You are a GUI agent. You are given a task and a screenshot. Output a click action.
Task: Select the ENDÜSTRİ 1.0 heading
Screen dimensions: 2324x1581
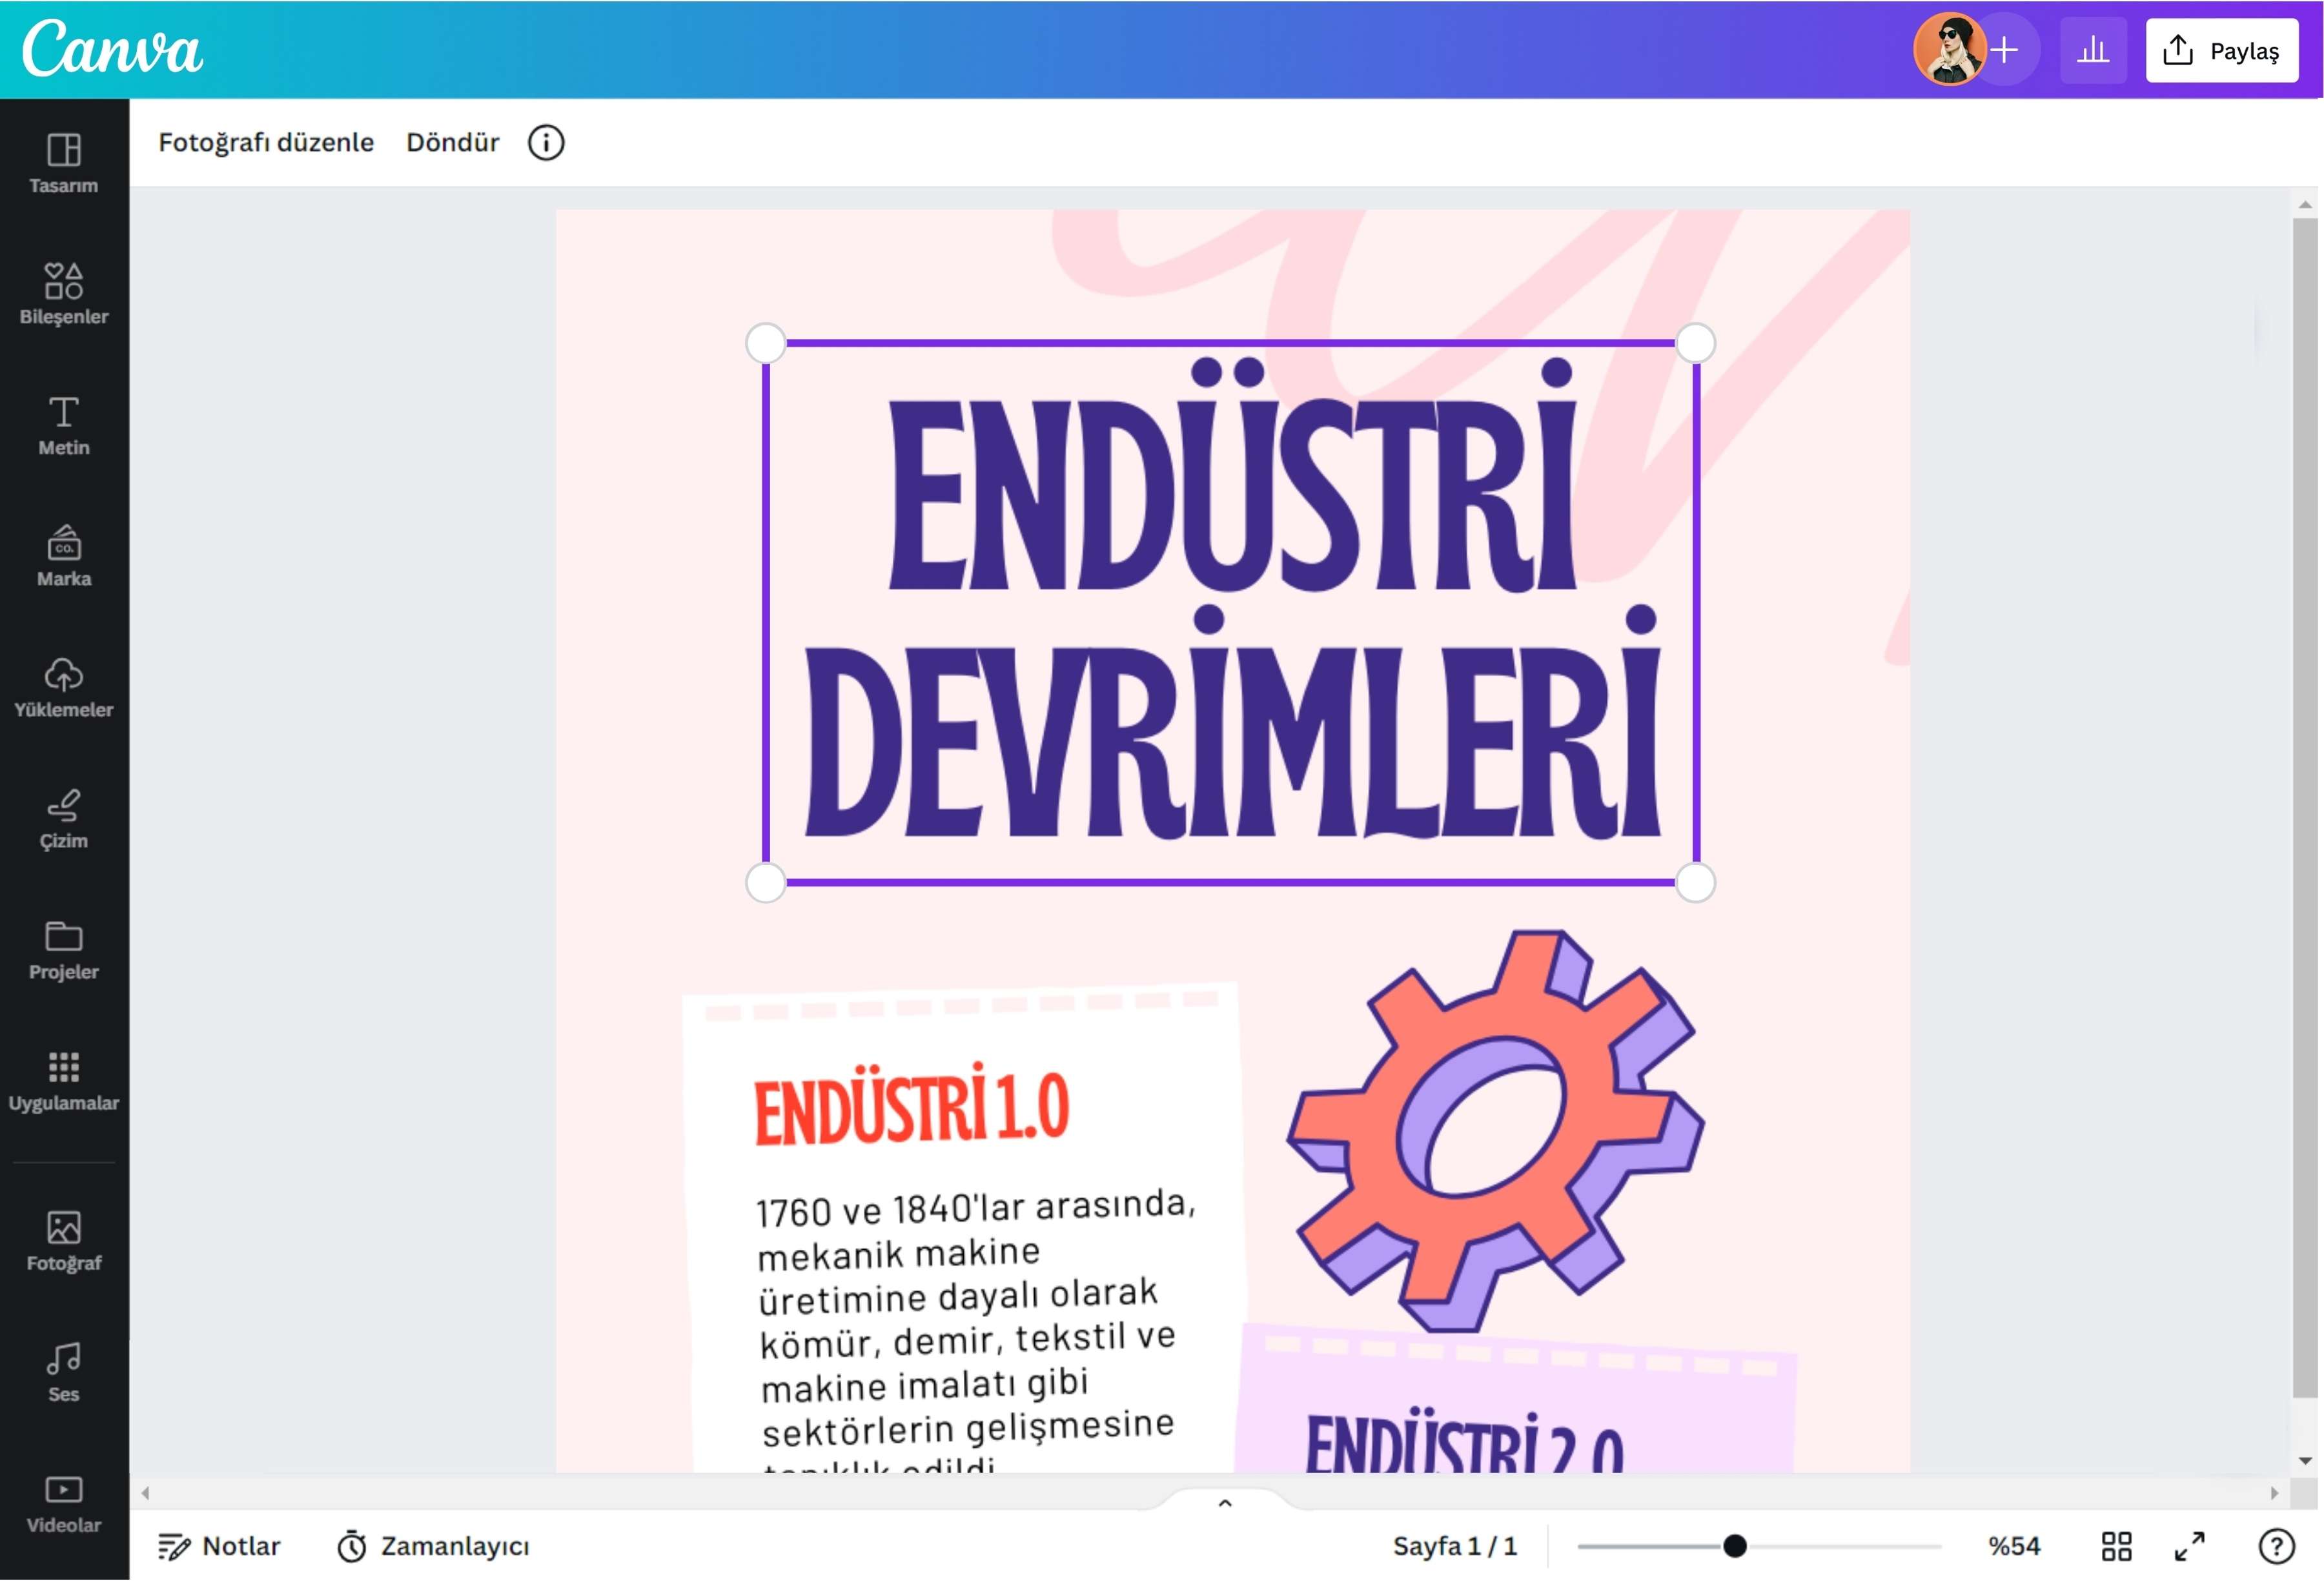pos(911,1105)
